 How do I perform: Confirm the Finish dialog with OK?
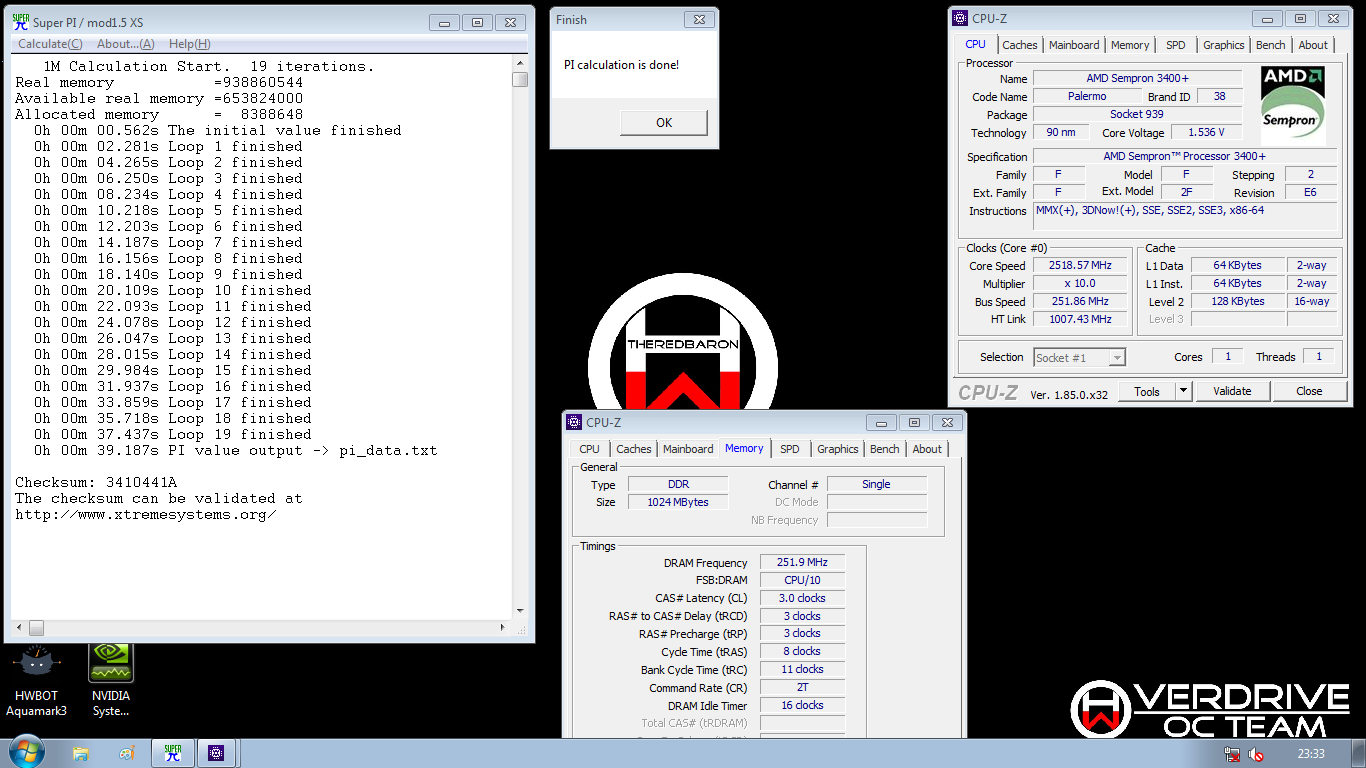tap(664, 122)
